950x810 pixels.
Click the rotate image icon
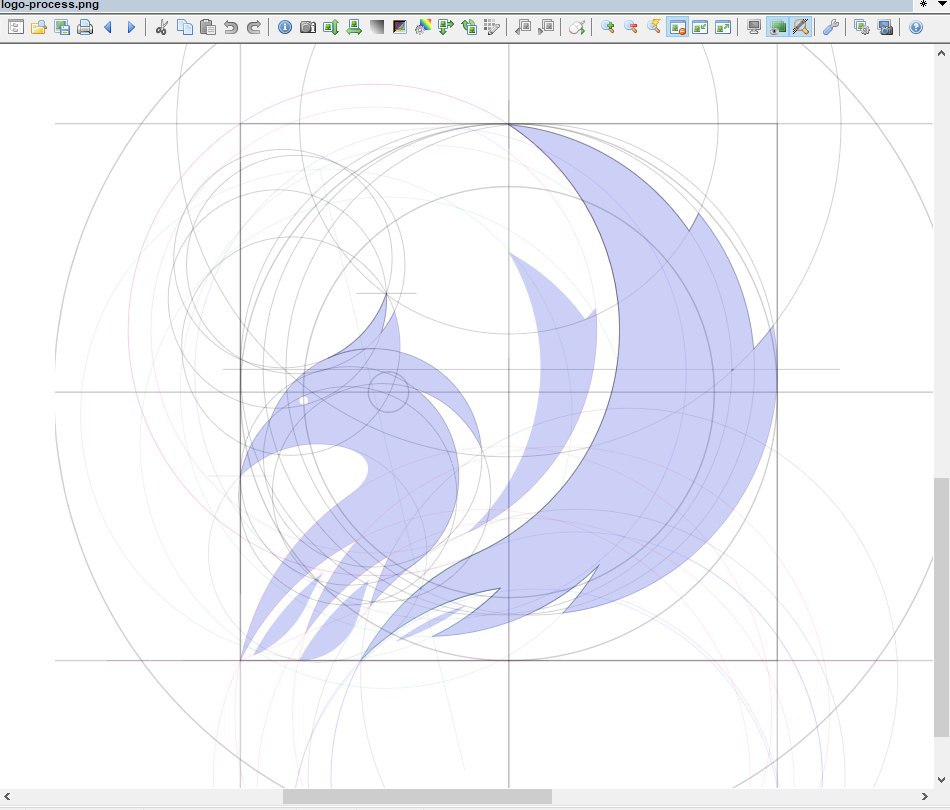pos(469,27)
